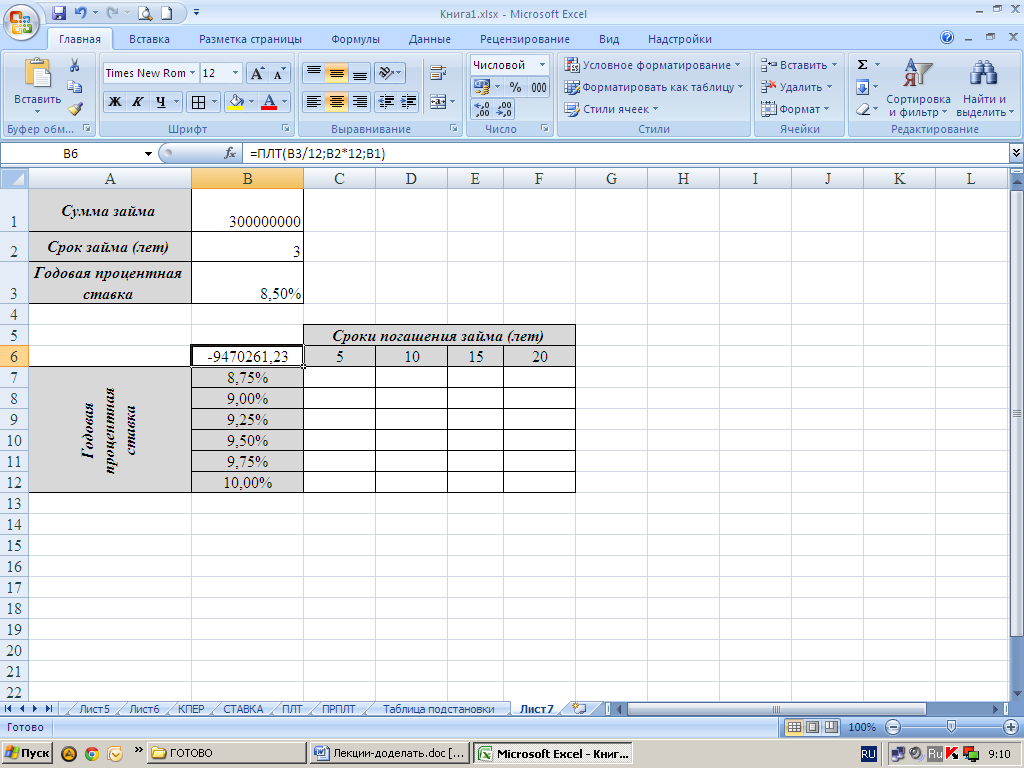
Task: Open the font size 12 dropdown
Action: pyautogui.click(x=236, y=73)
